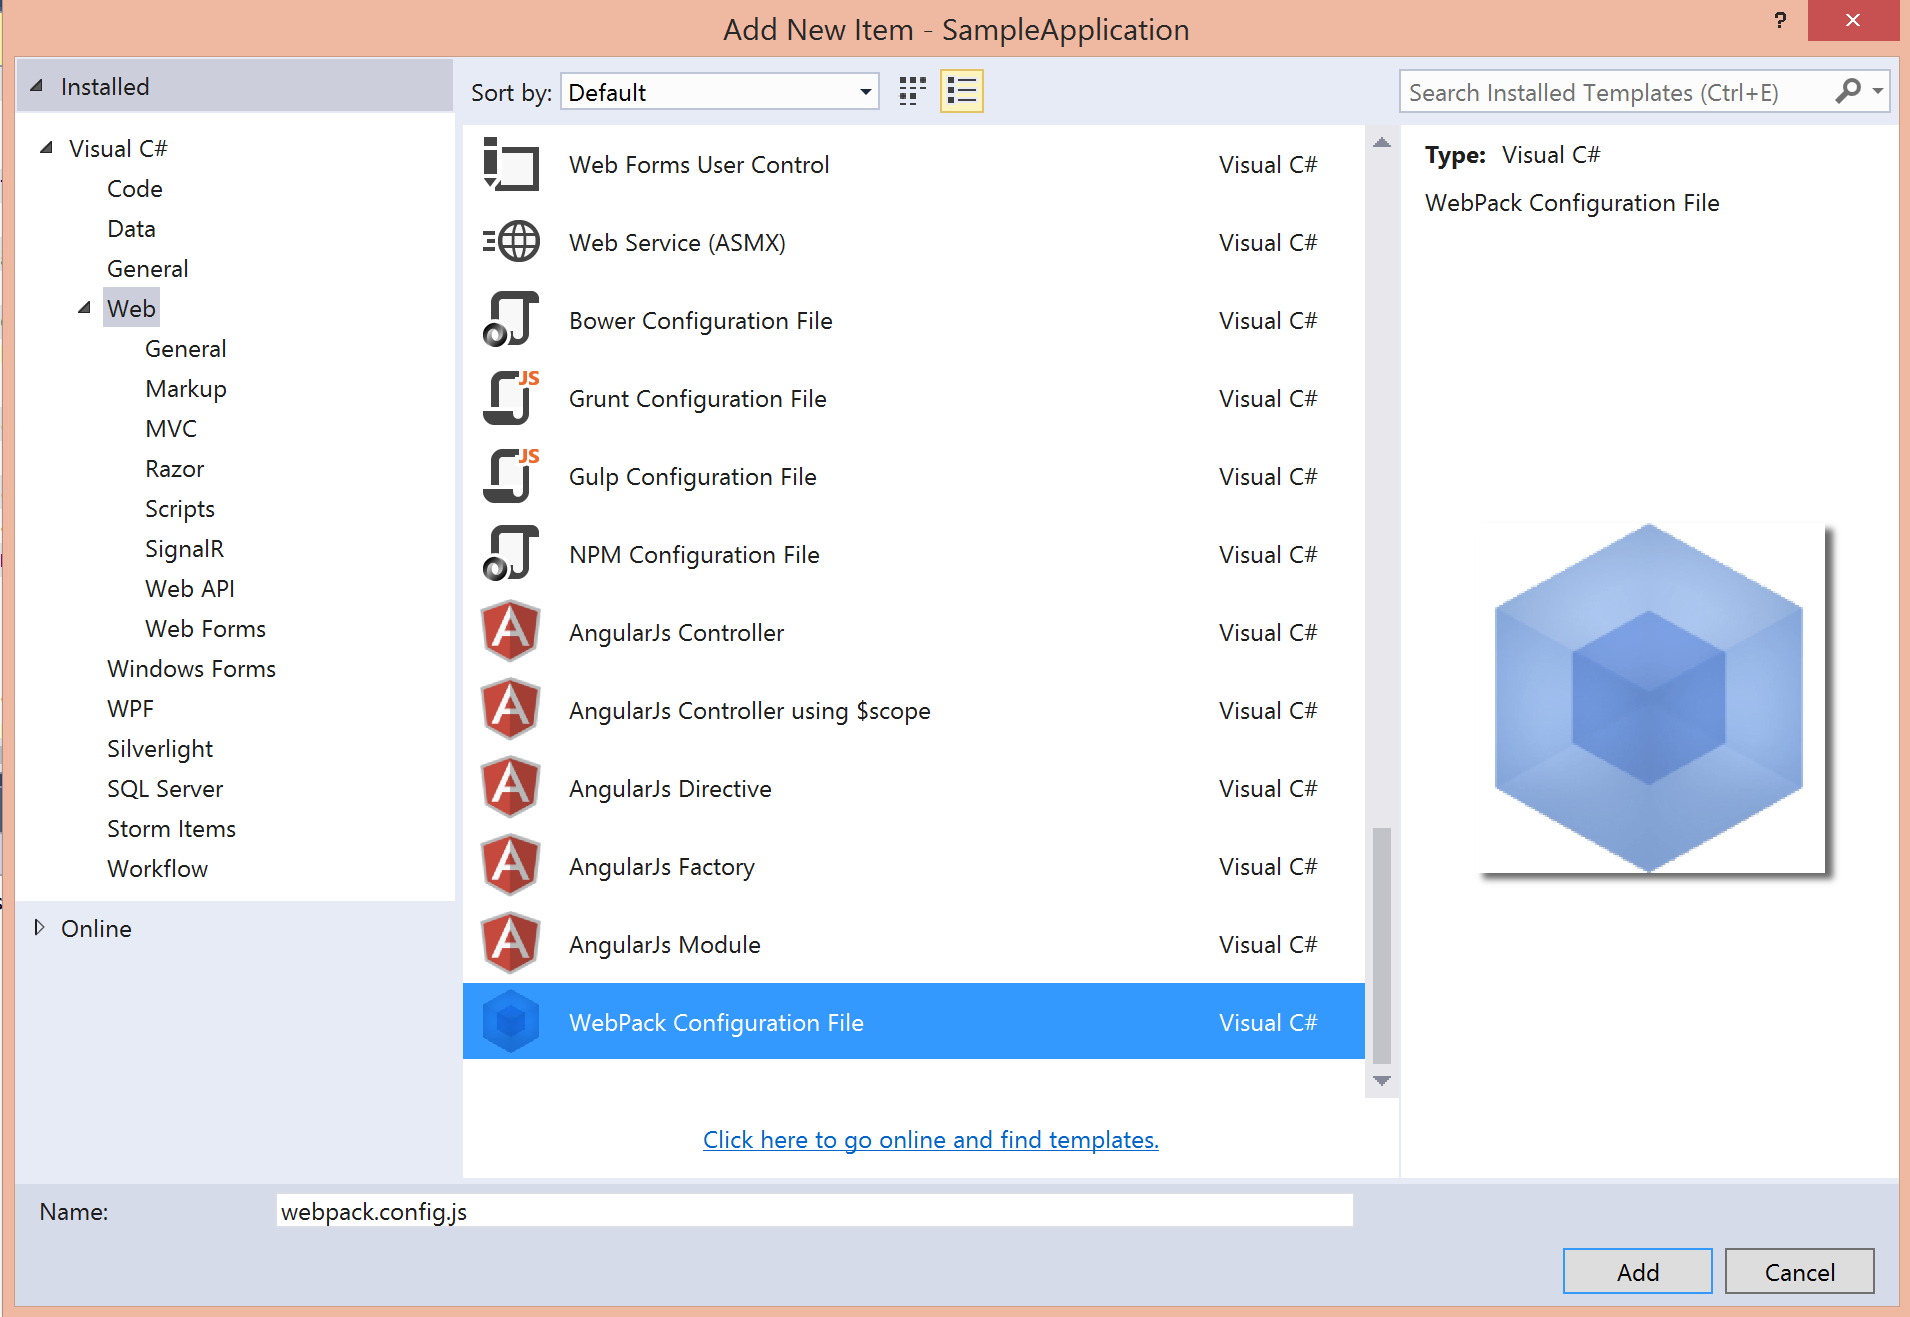Select AngularJs Controller template
The height and width of the screenshot is (1317, 1910).
coord(914,632)
